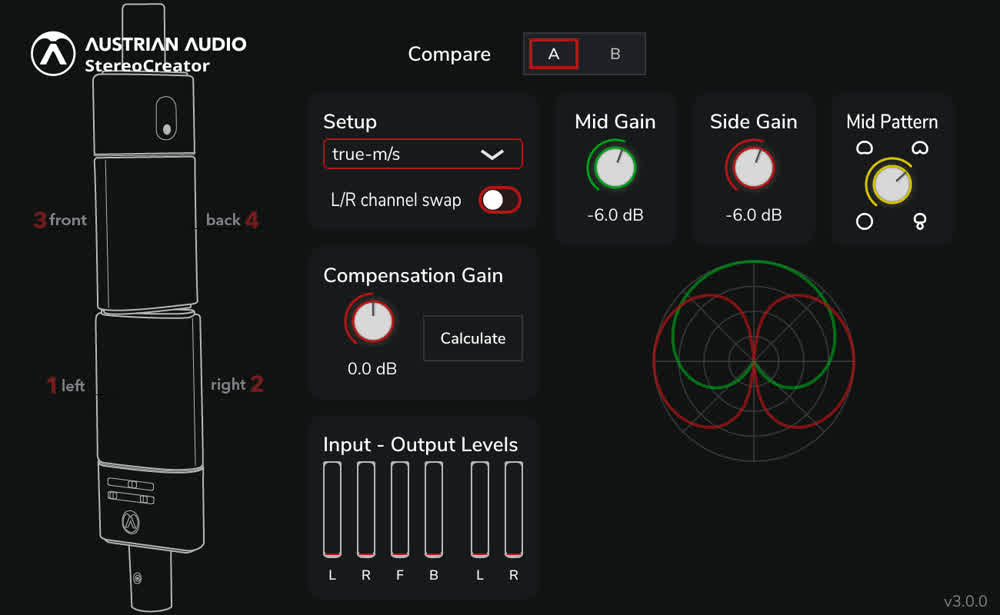The height and width of the screenshot is (615, 1000).
Task: Click the Side Gain knob
Action: pyautogui.click(x=753, y=167)
